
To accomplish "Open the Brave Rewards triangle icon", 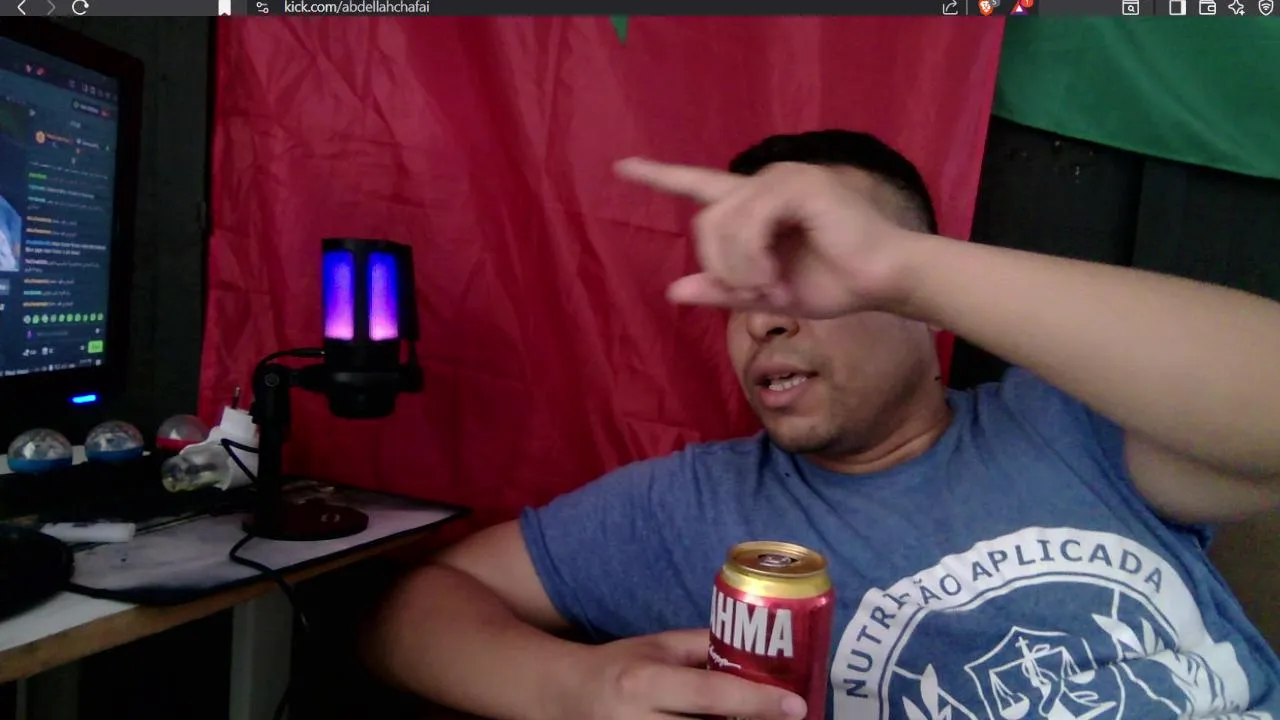I will (x=1020, y=7).
